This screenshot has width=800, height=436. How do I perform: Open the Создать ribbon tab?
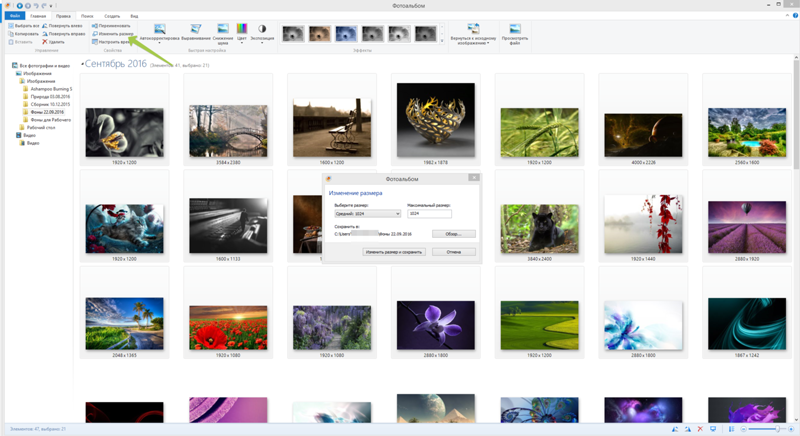point(112,16)
